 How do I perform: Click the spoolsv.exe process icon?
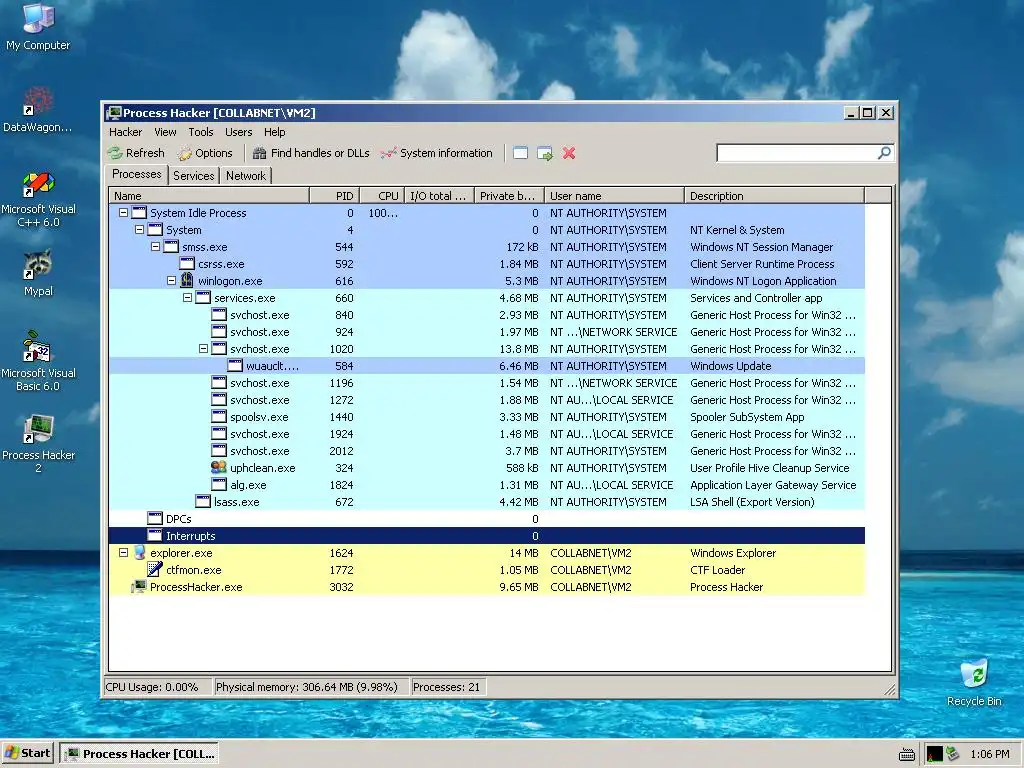pyautogui.click(x=219, y=417)
